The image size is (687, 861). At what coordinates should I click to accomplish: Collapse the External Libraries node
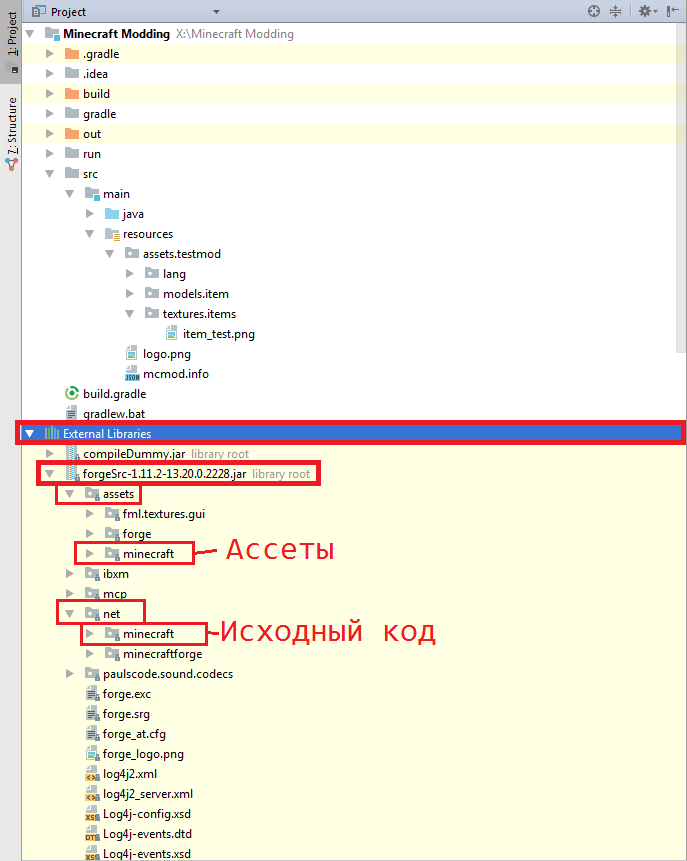pos(29,434)
